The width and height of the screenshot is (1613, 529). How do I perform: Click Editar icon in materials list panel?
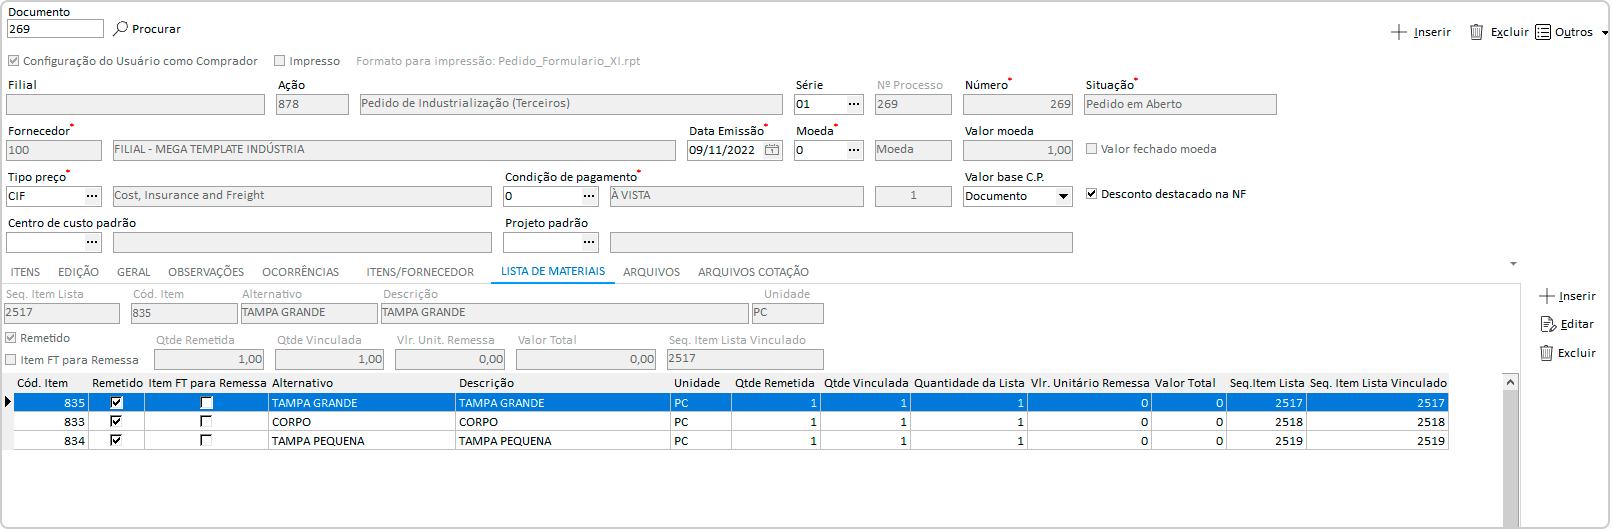(x=1548, y=324)
